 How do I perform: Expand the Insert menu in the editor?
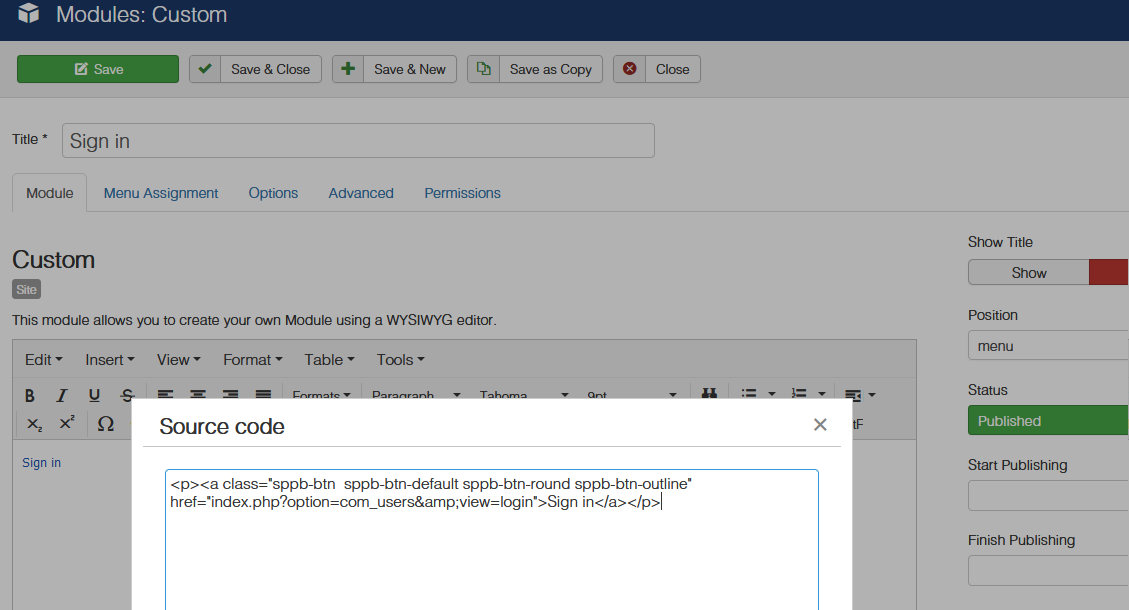click(110, 359)
